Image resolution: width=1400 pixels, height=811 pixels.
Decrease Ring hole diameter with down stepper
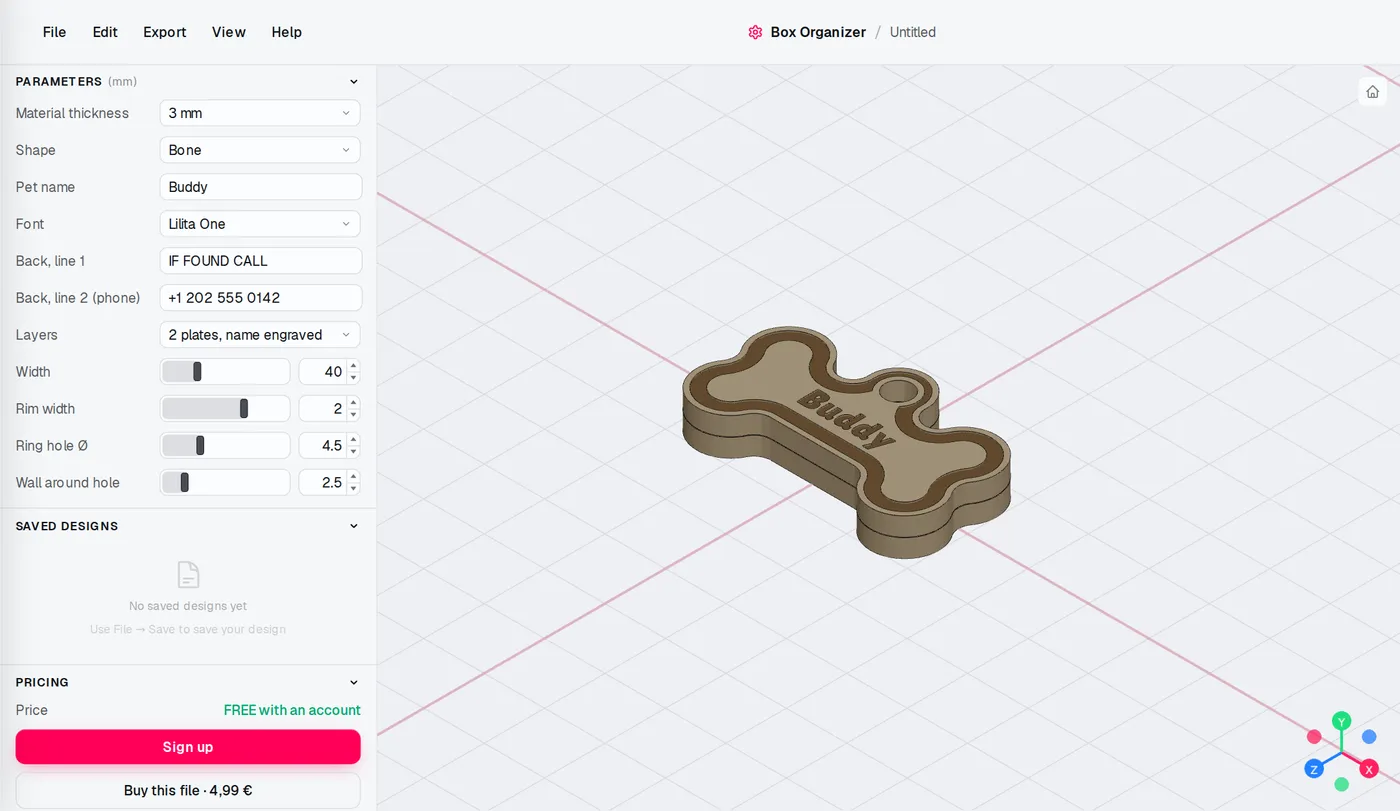tap(353, 452)
